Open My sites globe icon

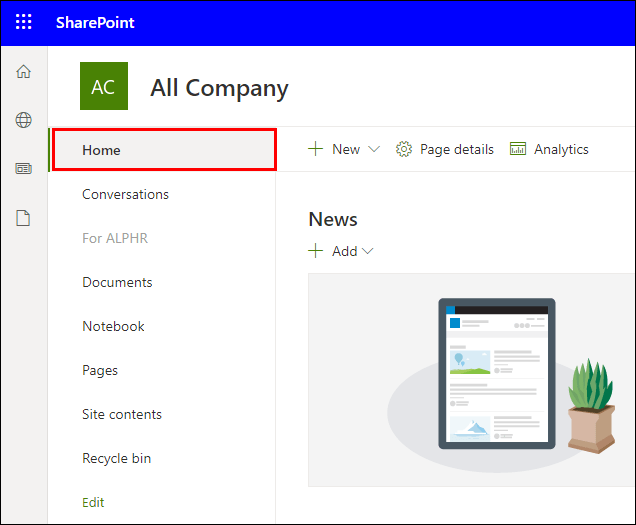point(24,120)
